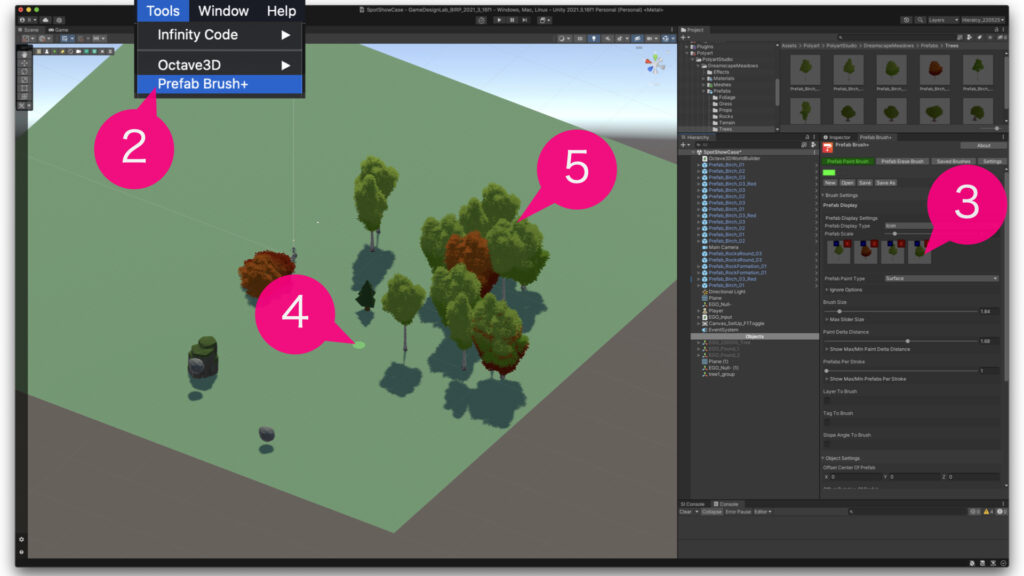
Task: Click the Save As brush button
Action: 884,183
